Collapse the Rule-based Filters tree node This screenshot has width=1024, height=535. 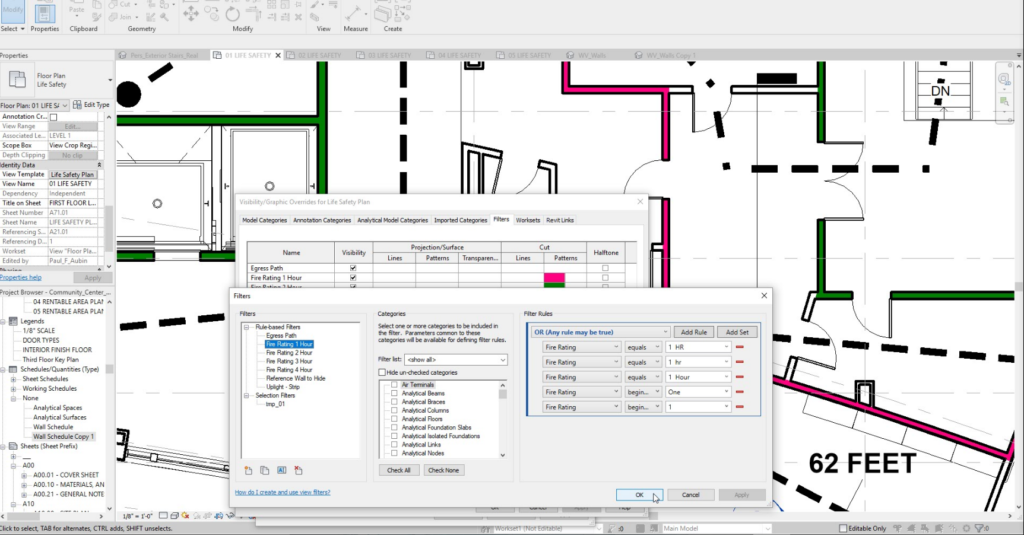(247, 327)
